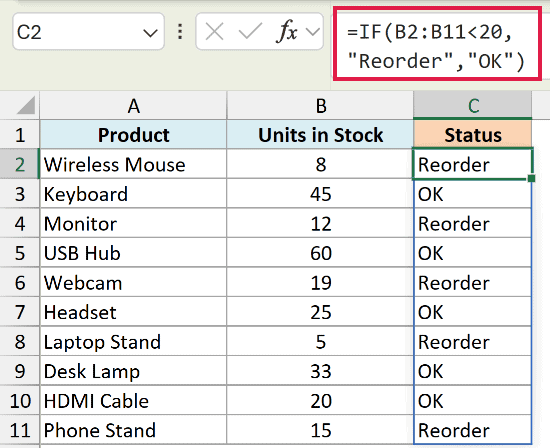The image size is (550, 448).
Task: Click the Name Box showing C2
Action: [88, 32]
